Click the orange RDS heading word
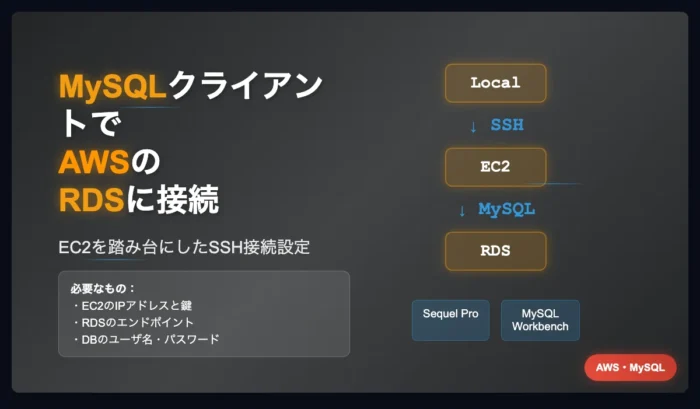The image size is (700, 409). tap(92, 200)
